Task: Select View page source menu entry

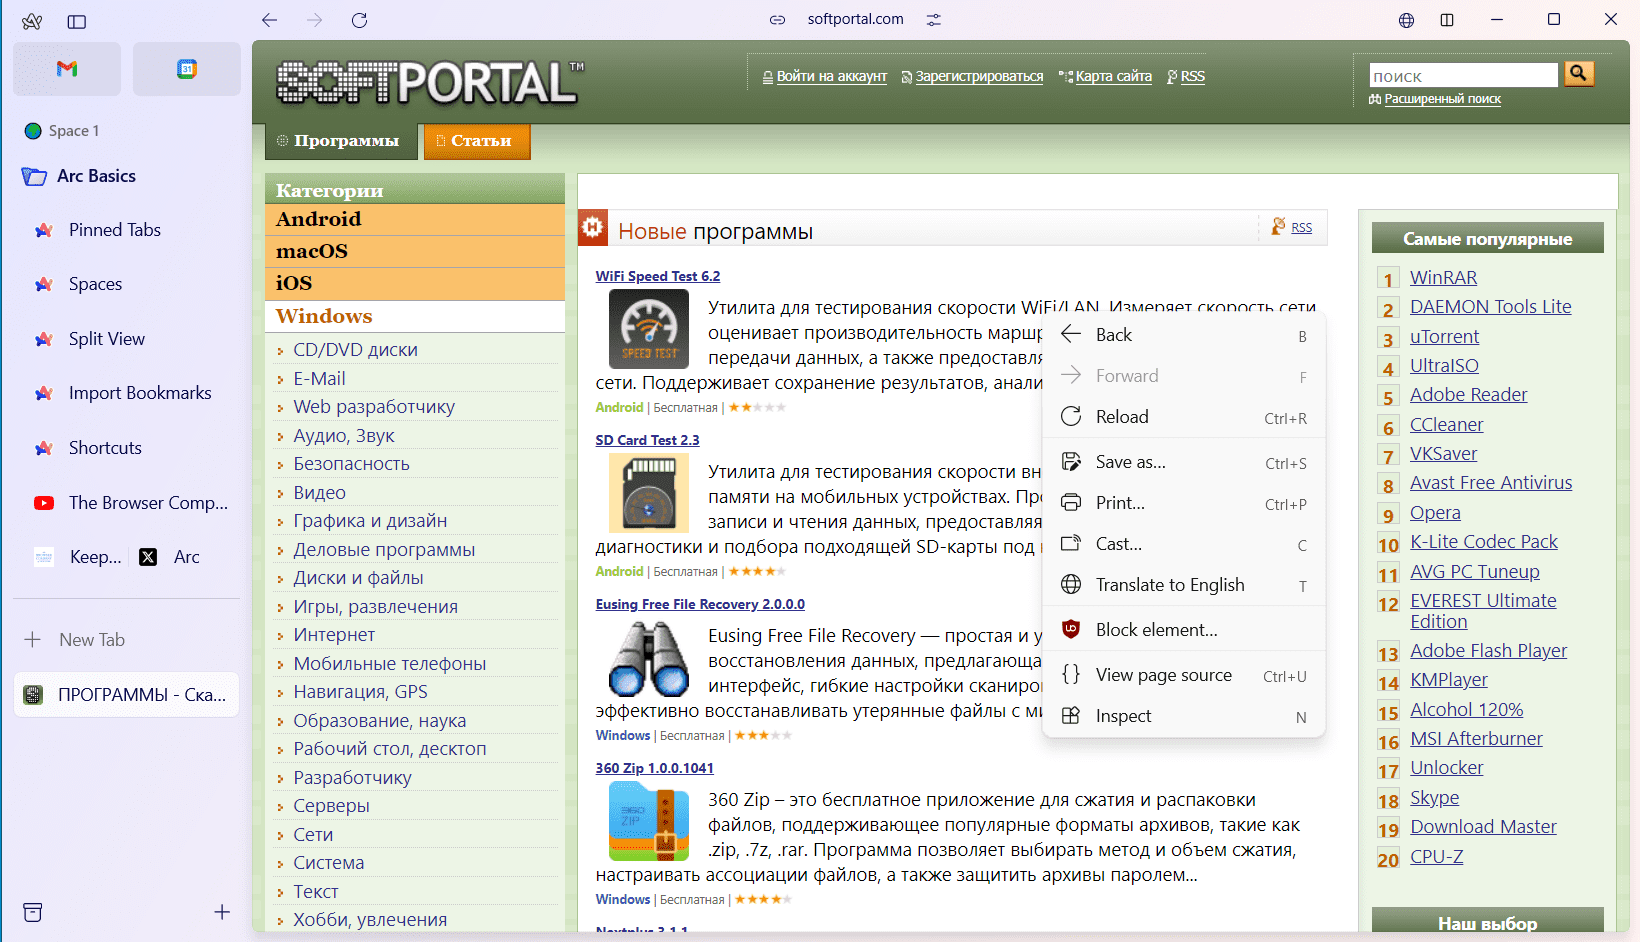Action: [x=1184, y=675]
